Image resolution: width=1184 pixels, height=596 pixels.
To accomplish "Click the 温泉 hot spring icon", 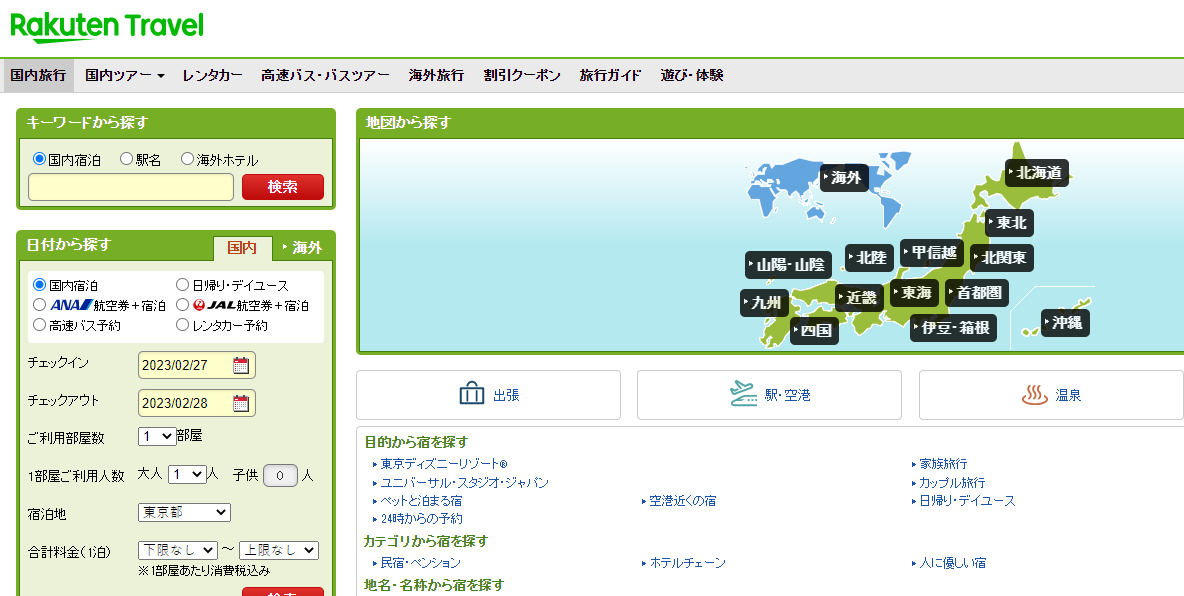I will (x=1034, y=395).
